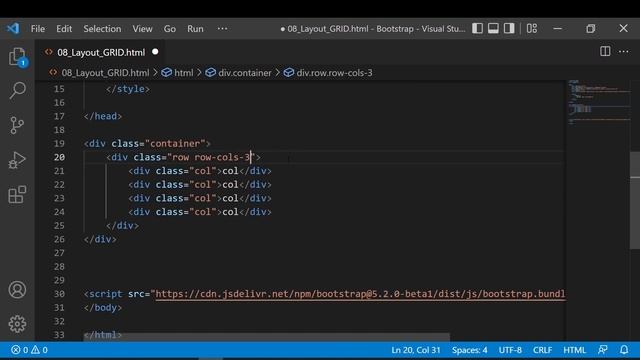
Task: Open the Extensions view
Action: (17, 194)
